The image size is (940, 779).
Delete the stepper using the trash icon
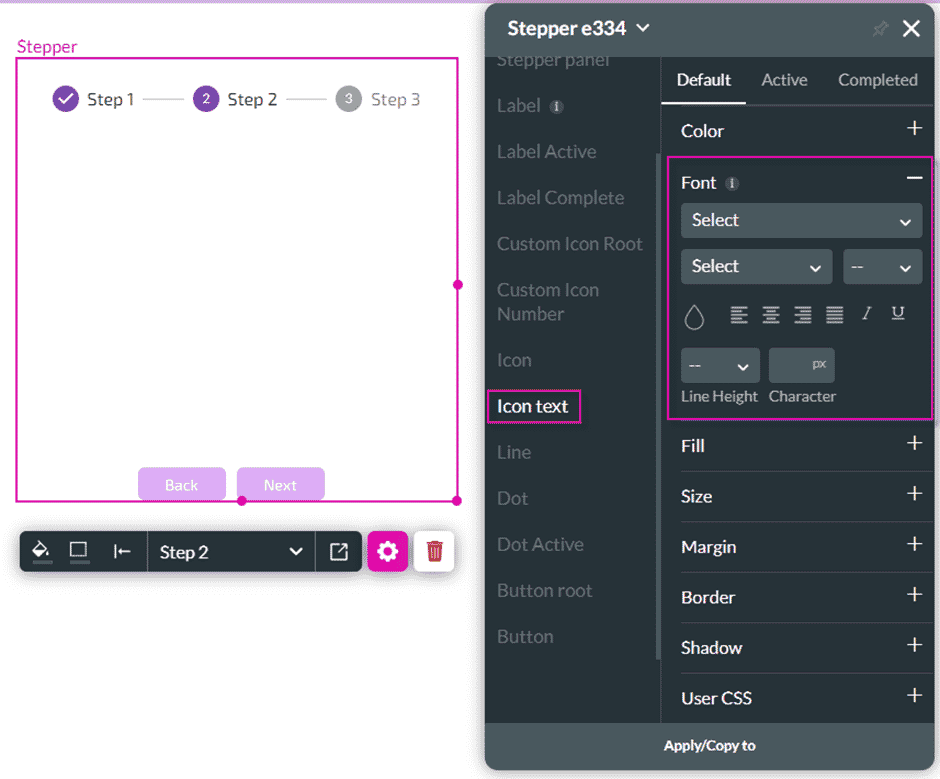[434, 551]
